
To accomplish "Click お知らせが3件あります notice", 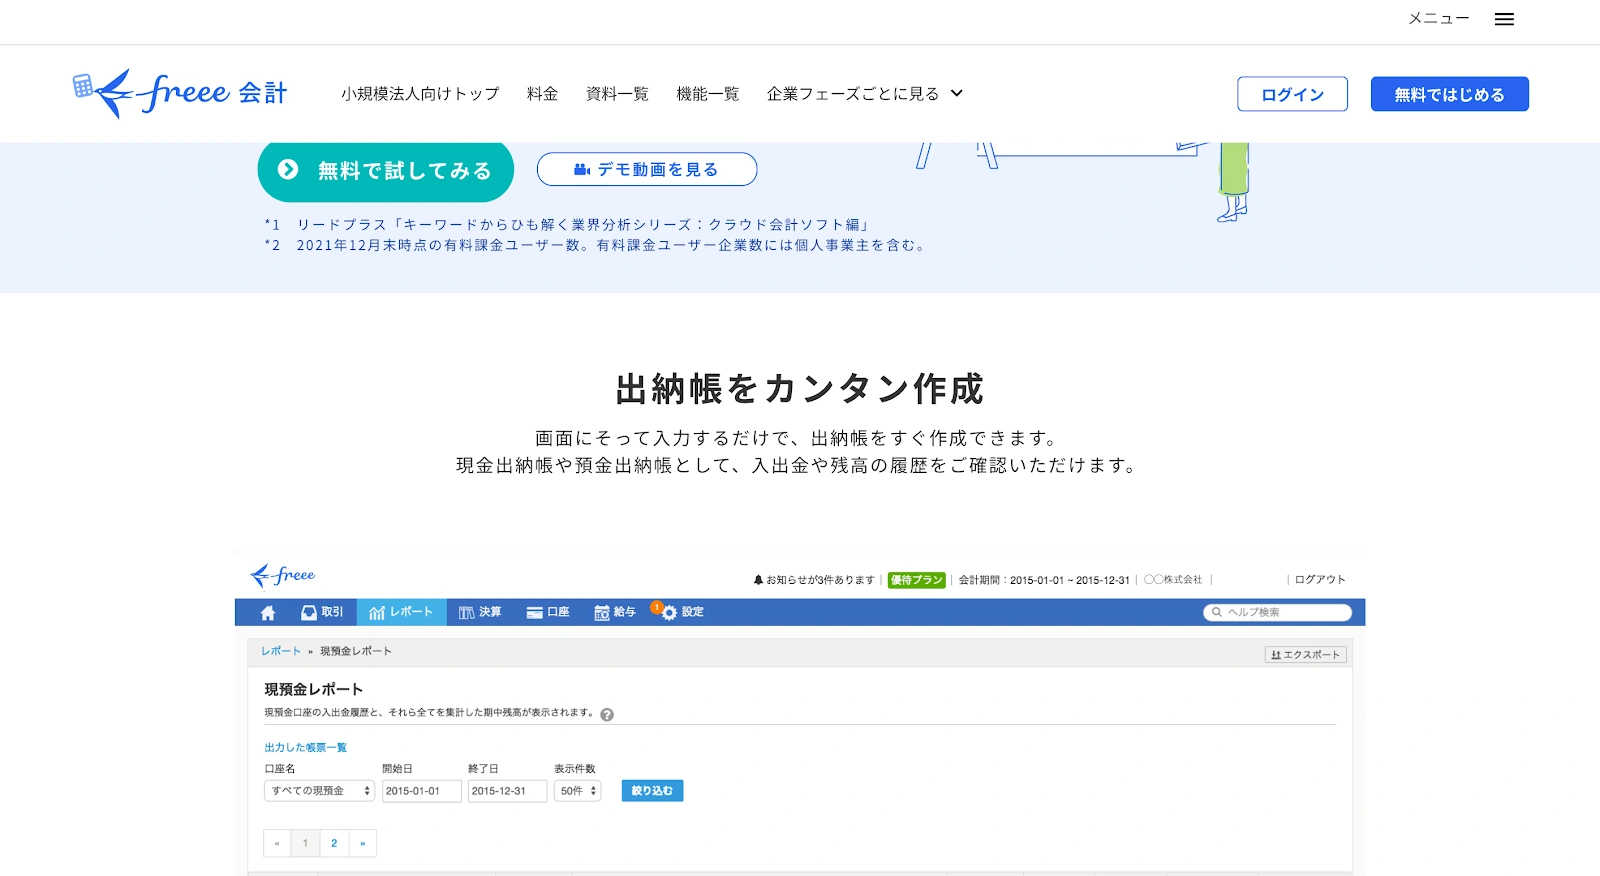I will 820,580.
